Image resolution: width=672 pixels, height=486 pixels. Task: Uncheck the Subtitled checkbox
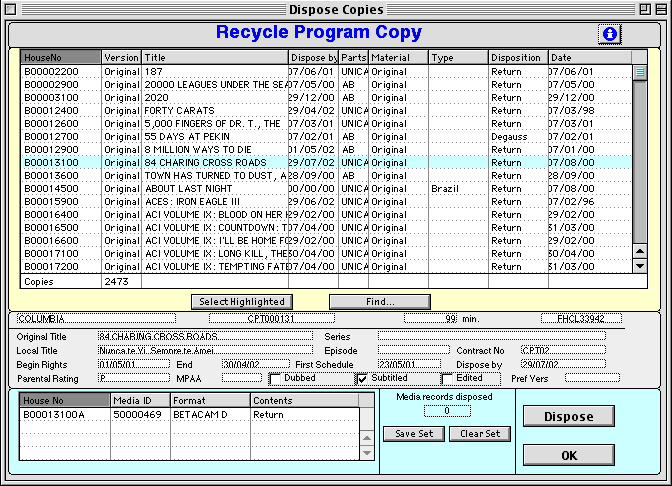pyautogui.click(x=362, y=379)
